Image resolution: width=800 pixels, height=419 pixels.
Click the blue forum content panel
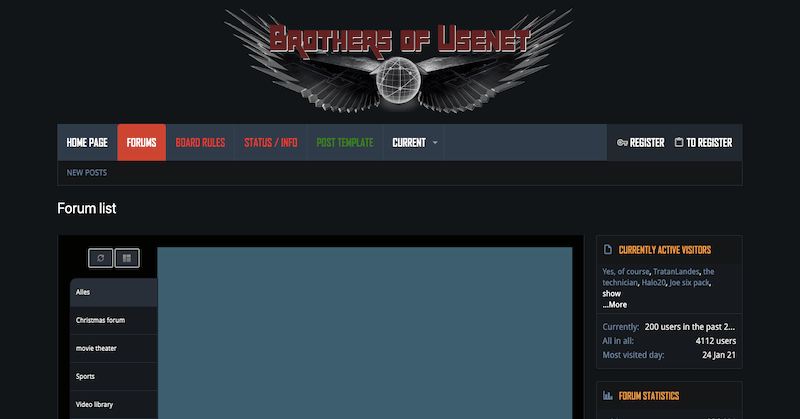point(365,333)
